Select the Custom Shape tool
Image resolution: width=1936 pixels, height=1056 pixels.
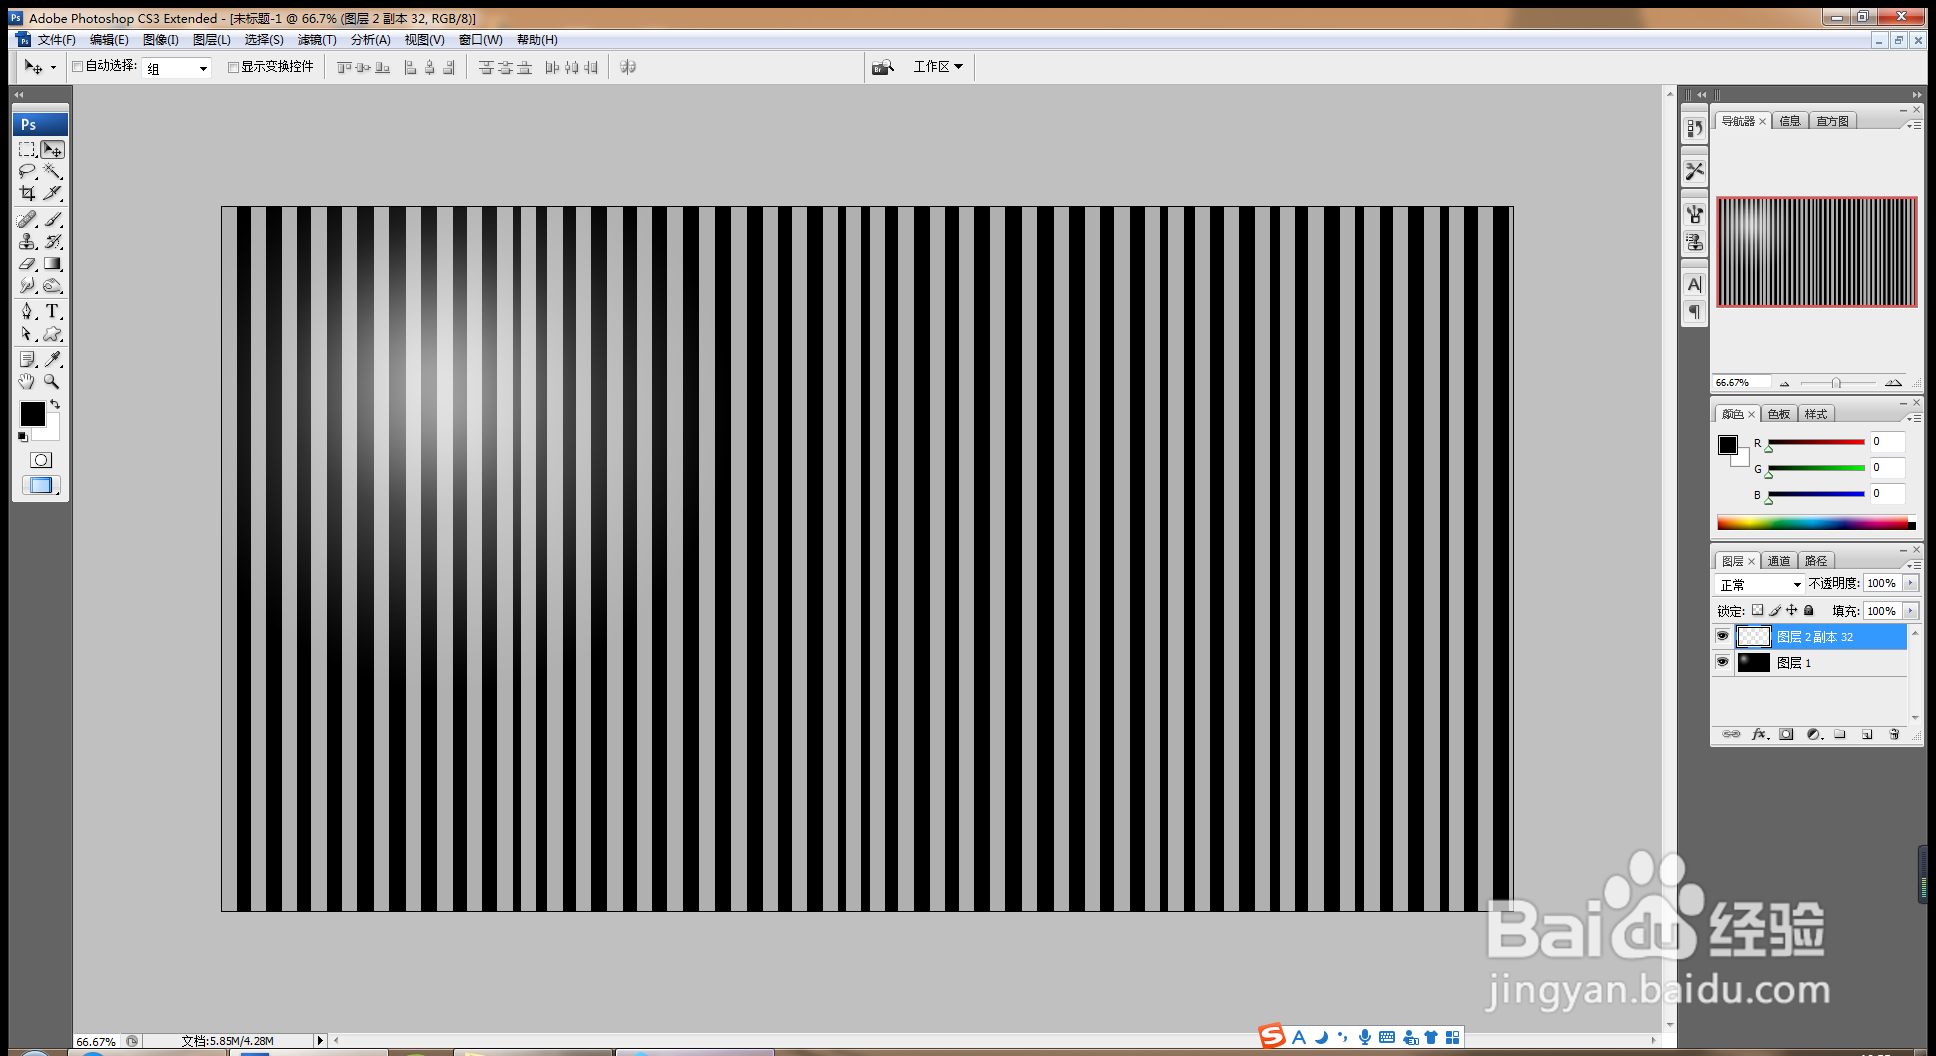point(53,335)
